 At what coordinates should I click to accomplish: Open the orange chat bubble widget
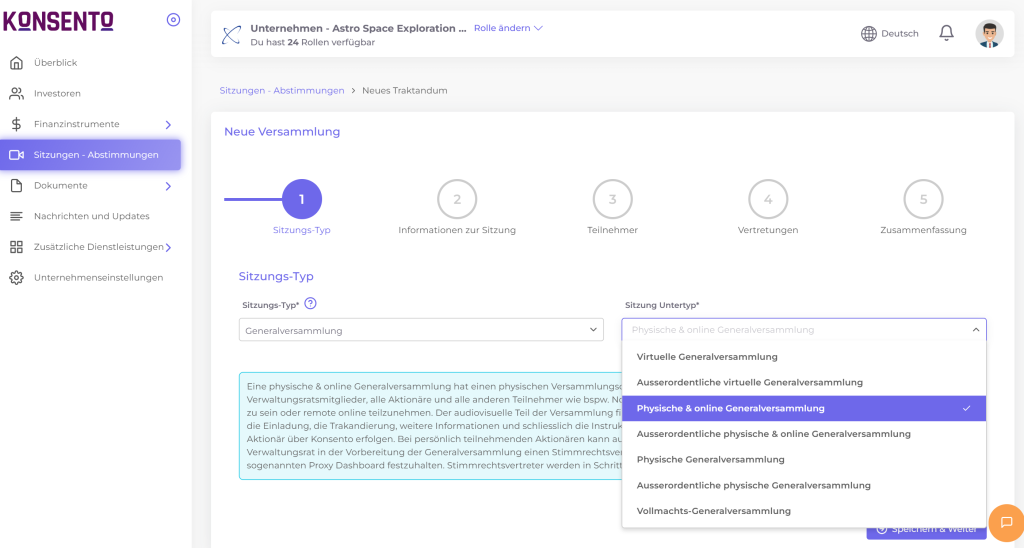1006,522
